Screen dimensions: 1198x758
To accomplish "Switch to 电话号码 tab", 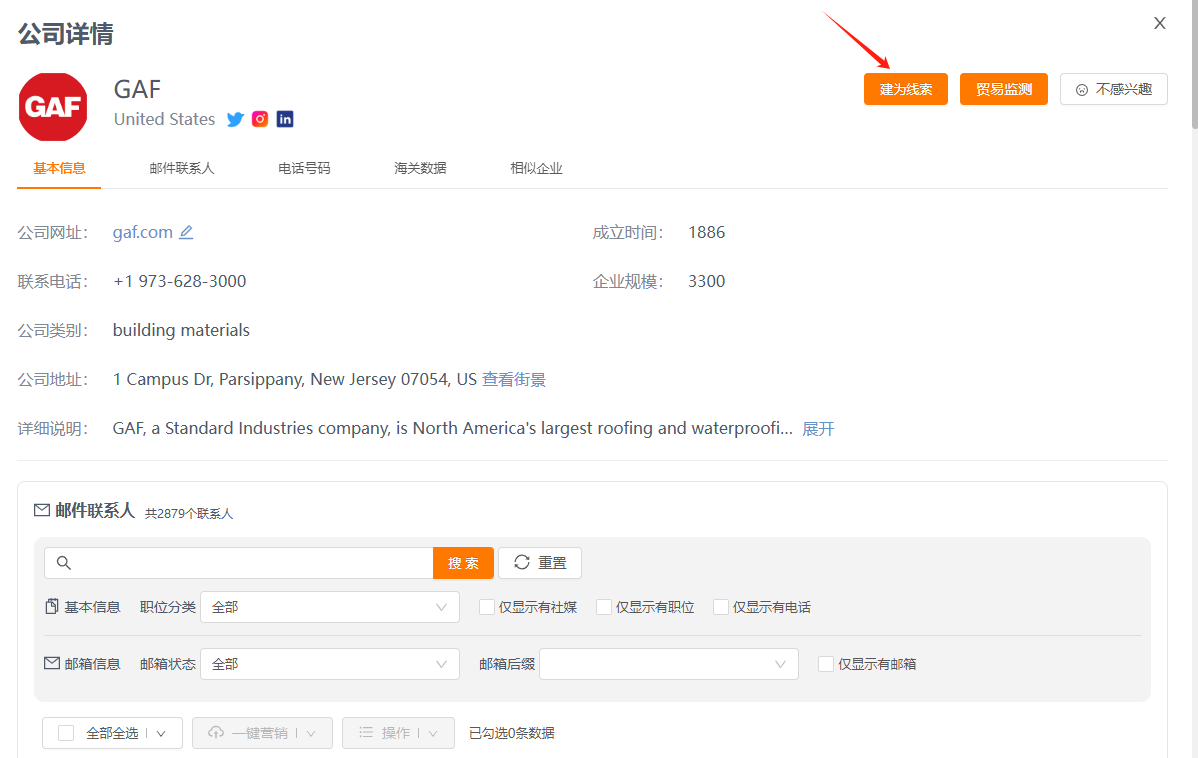I will [x=304, y=168].
